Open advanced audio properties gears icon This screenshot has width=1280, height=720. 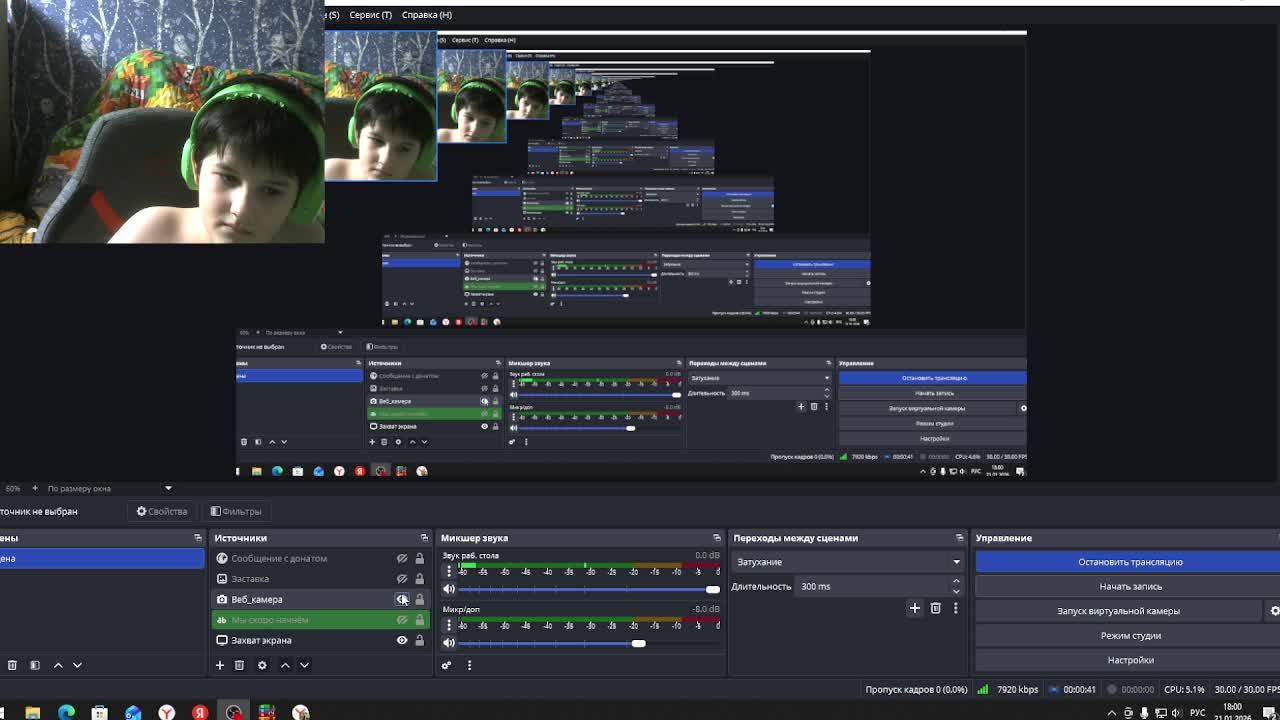[447, 665]
